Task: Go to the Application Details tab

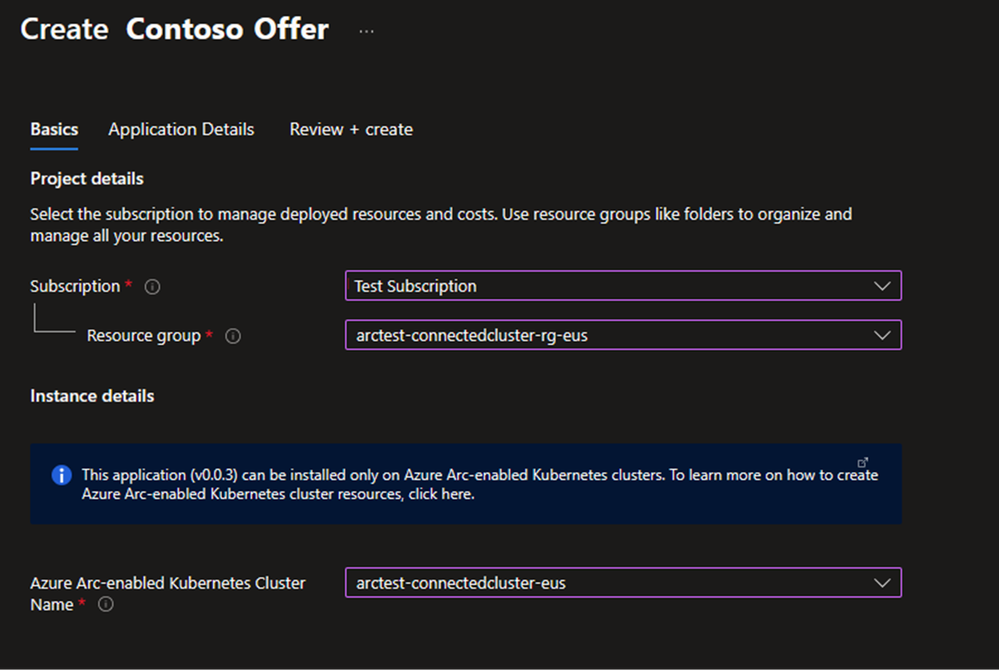Action: click(181, 130)
